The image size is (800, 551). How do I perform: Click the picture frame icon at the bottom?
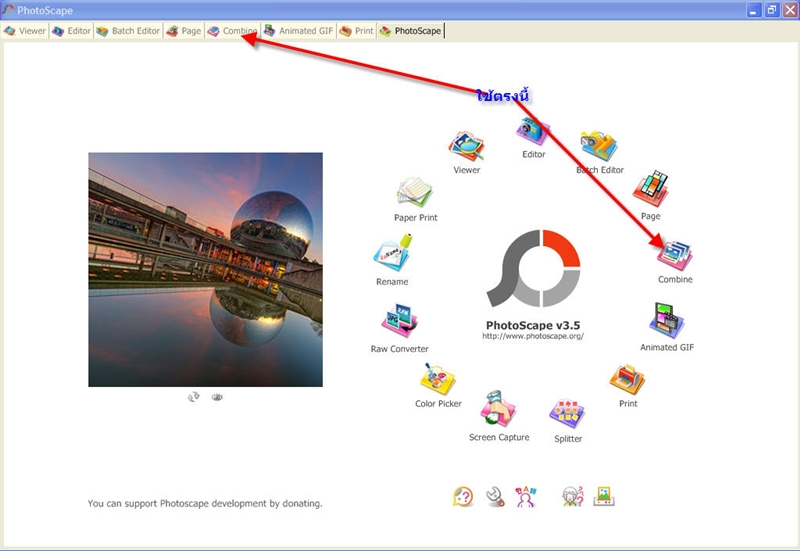pyautogui.click(x=604, y=496)
